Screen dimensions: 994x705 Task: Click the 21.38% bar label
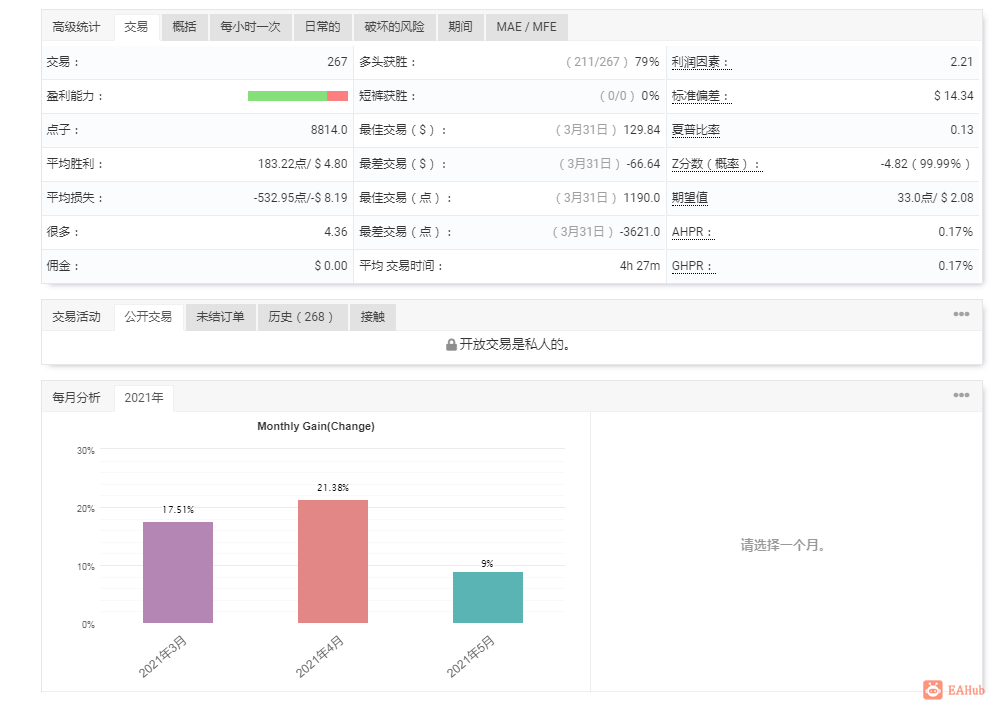pyautogui.click(x=333, y=488)
